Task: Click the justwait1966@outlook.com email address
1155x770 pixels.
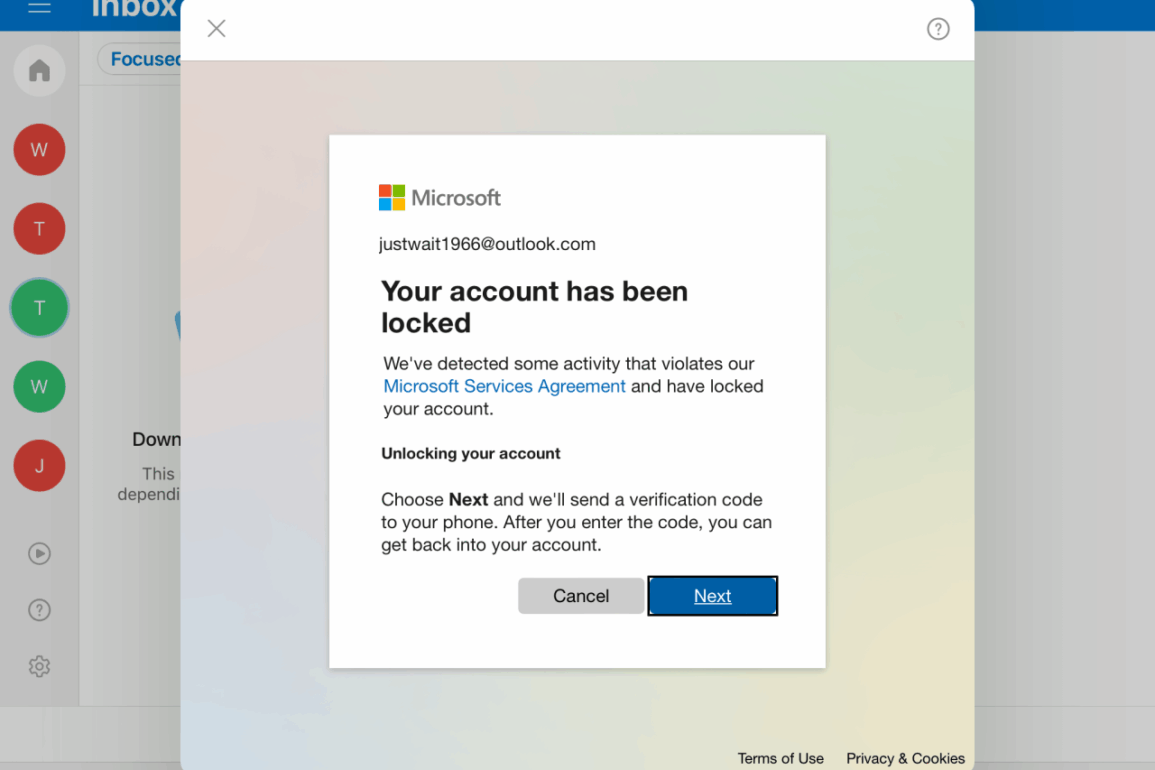Action: tap(487, 245)
